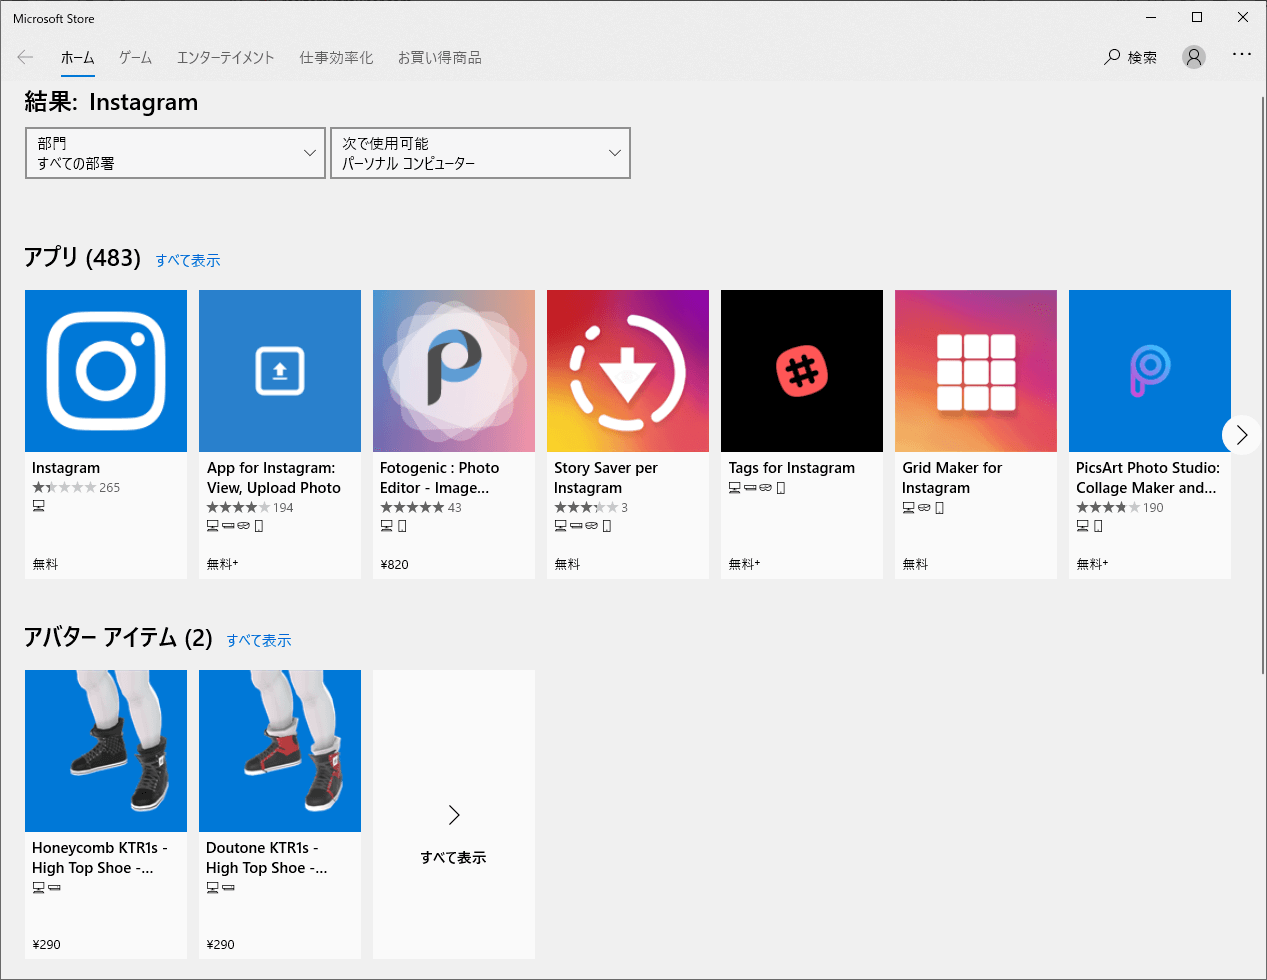This screenshot has width=1267, height=980.
Task: Select Doutone KTR1s High Top Shoe item
Action: pos(279,750)
